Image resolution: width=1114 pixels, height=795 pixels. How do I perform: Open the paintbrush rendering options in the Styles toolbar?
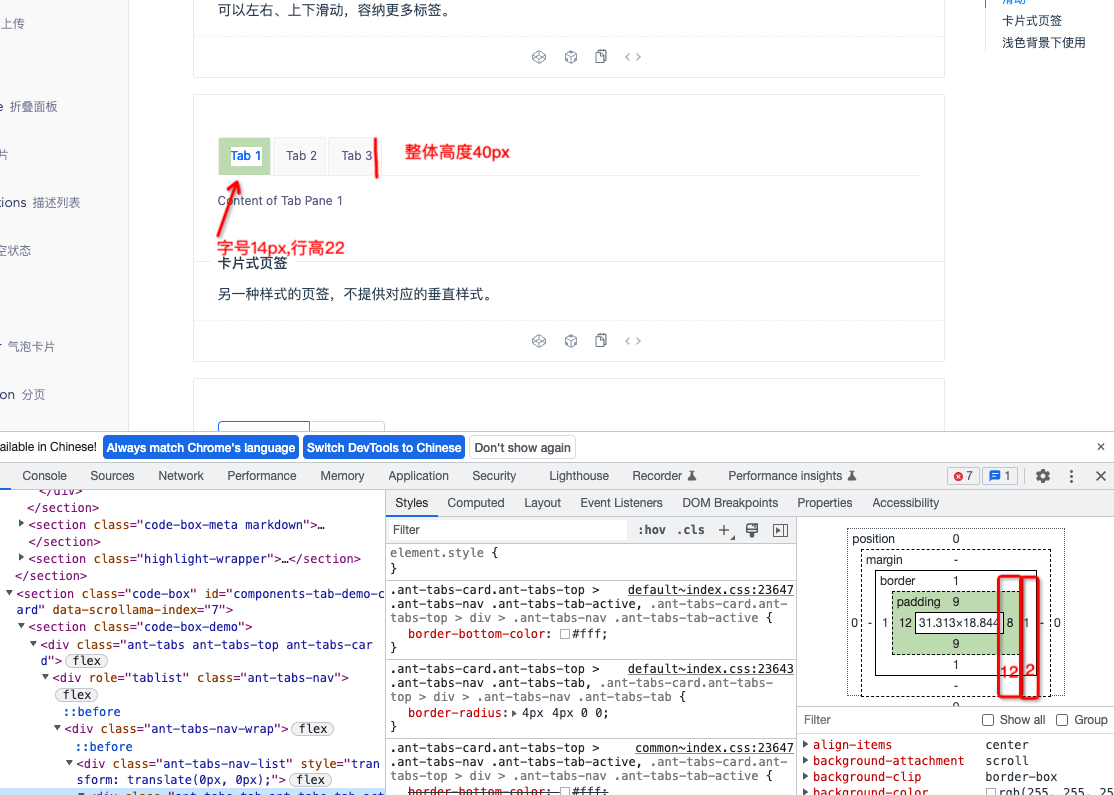(x=752, y=530)
